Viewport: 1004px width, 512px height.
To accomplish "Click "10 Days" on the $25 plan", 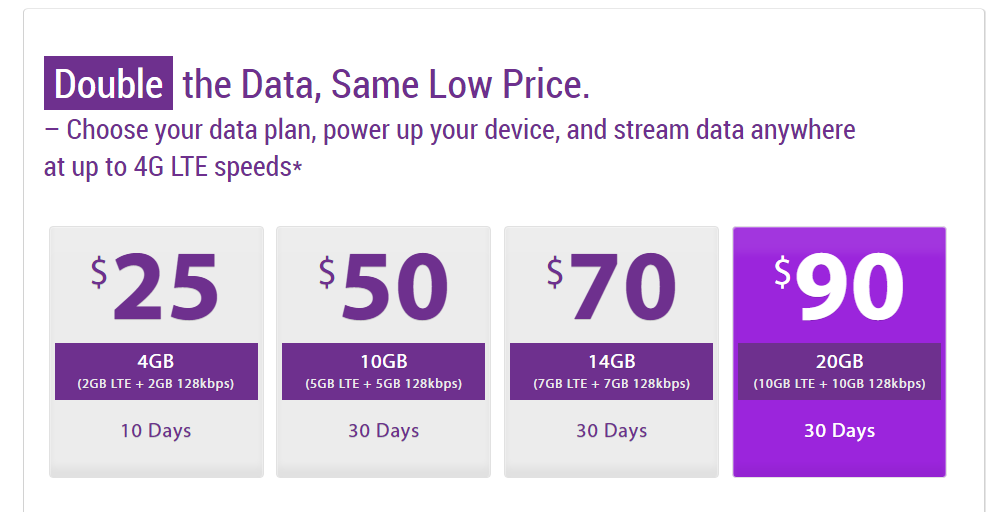I will 156,431.
